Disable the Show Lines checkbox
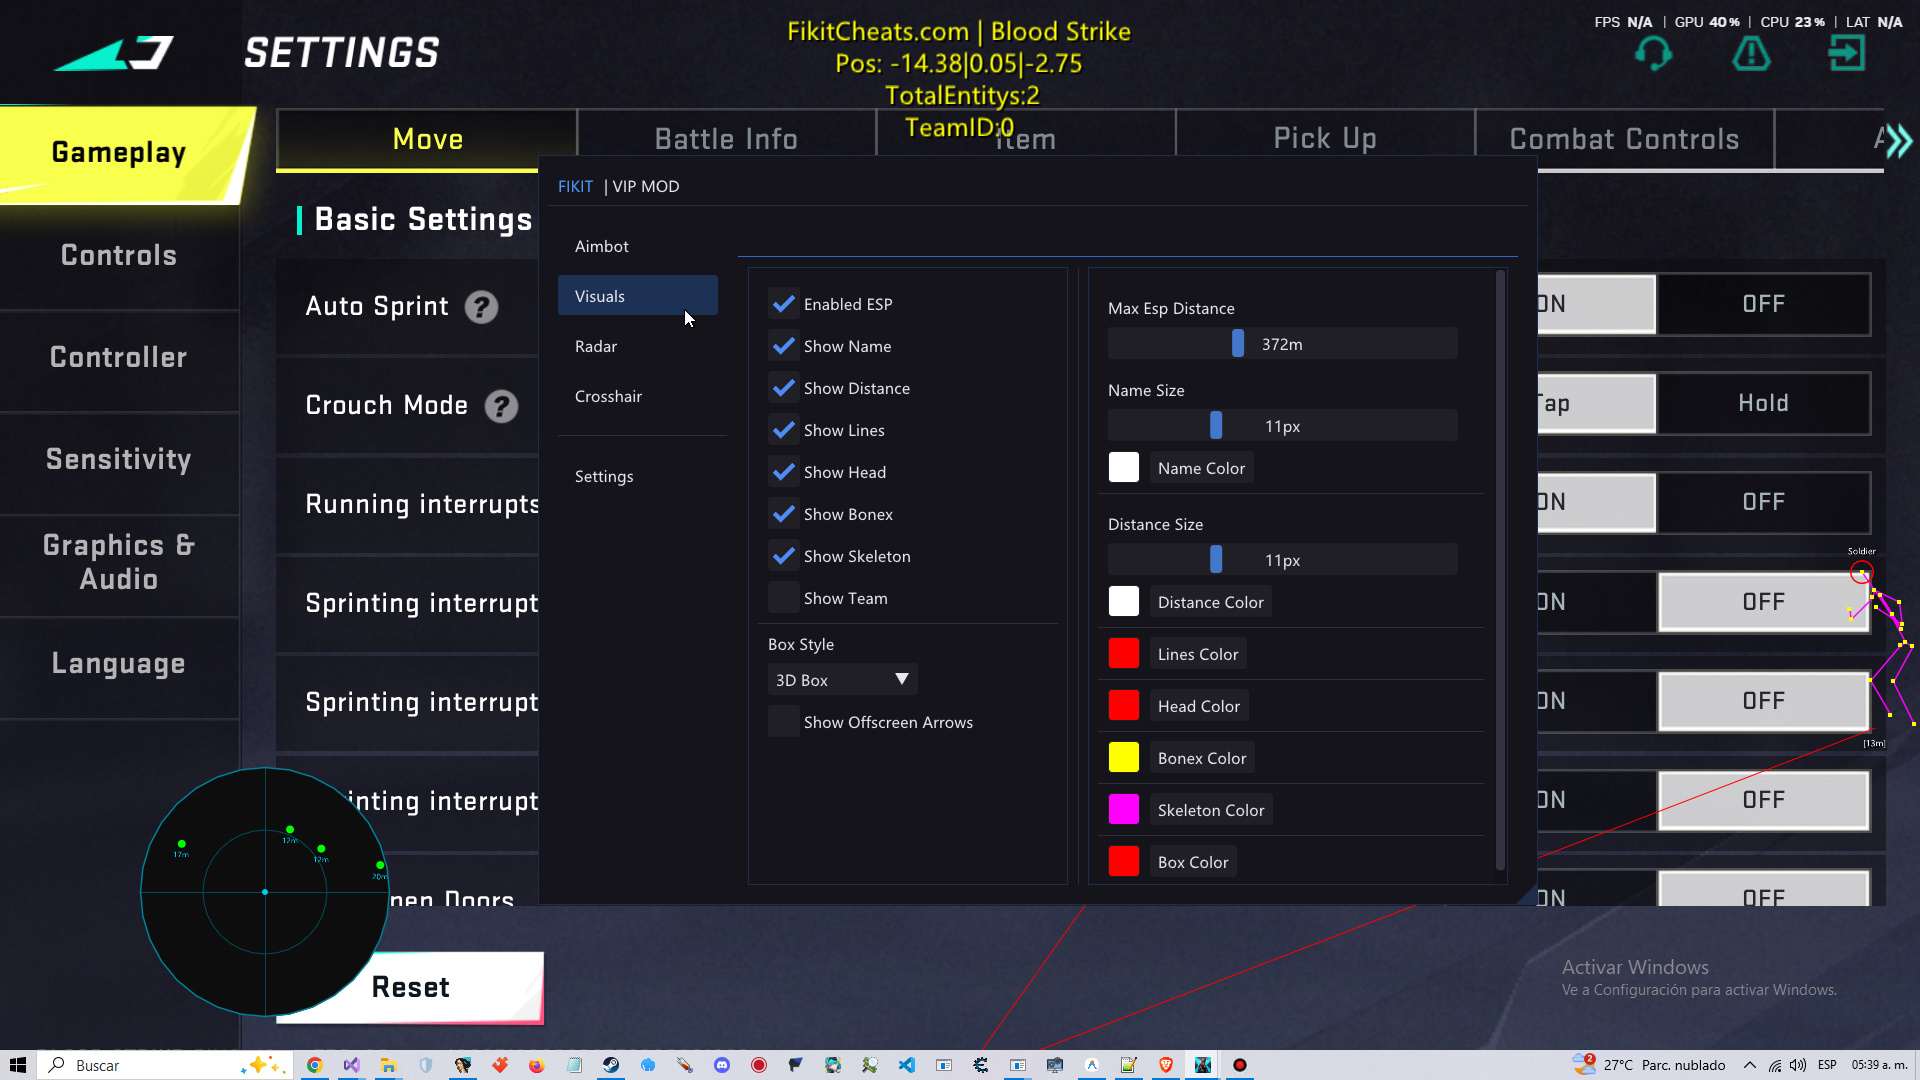 click(x=784, y=430)
